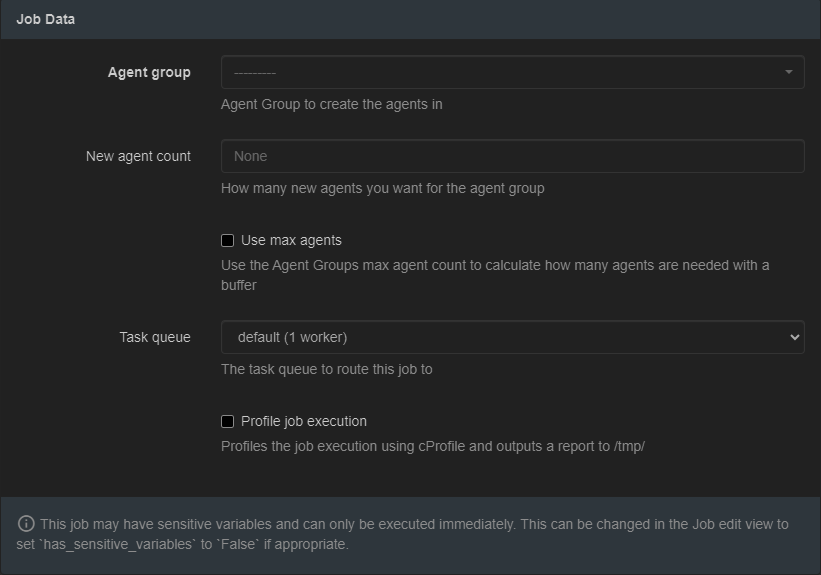
Task: Click the "Profile job execution" label text
Action: point(303,421)
